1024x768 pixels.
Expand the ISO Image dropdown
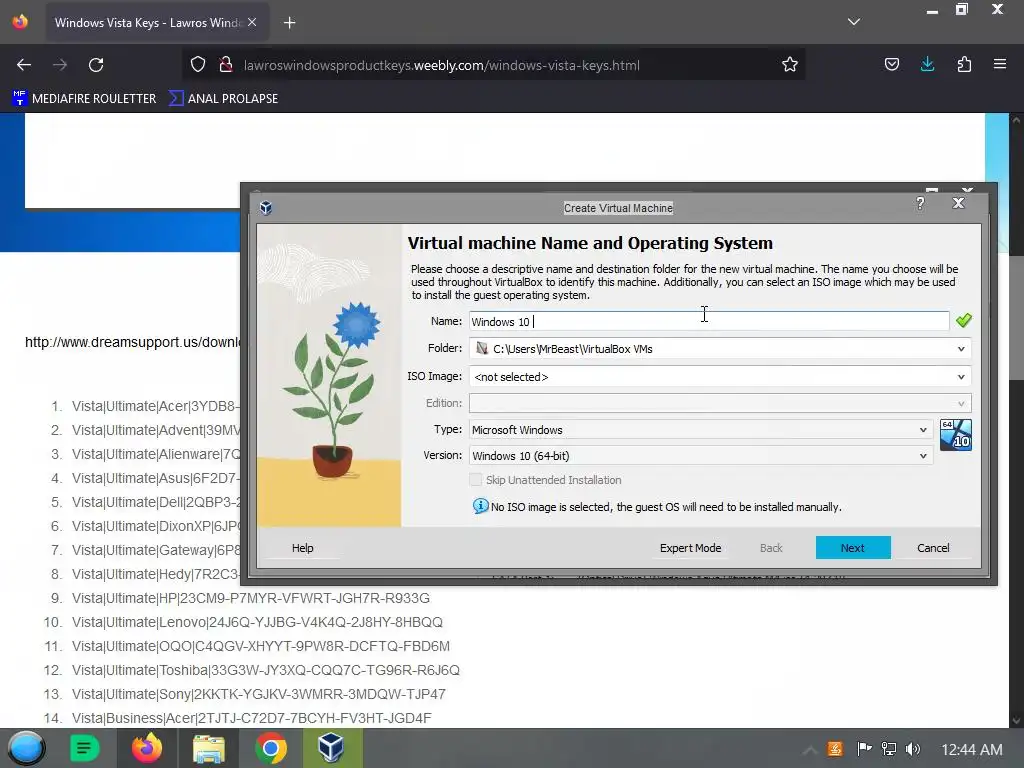[961, 377]
